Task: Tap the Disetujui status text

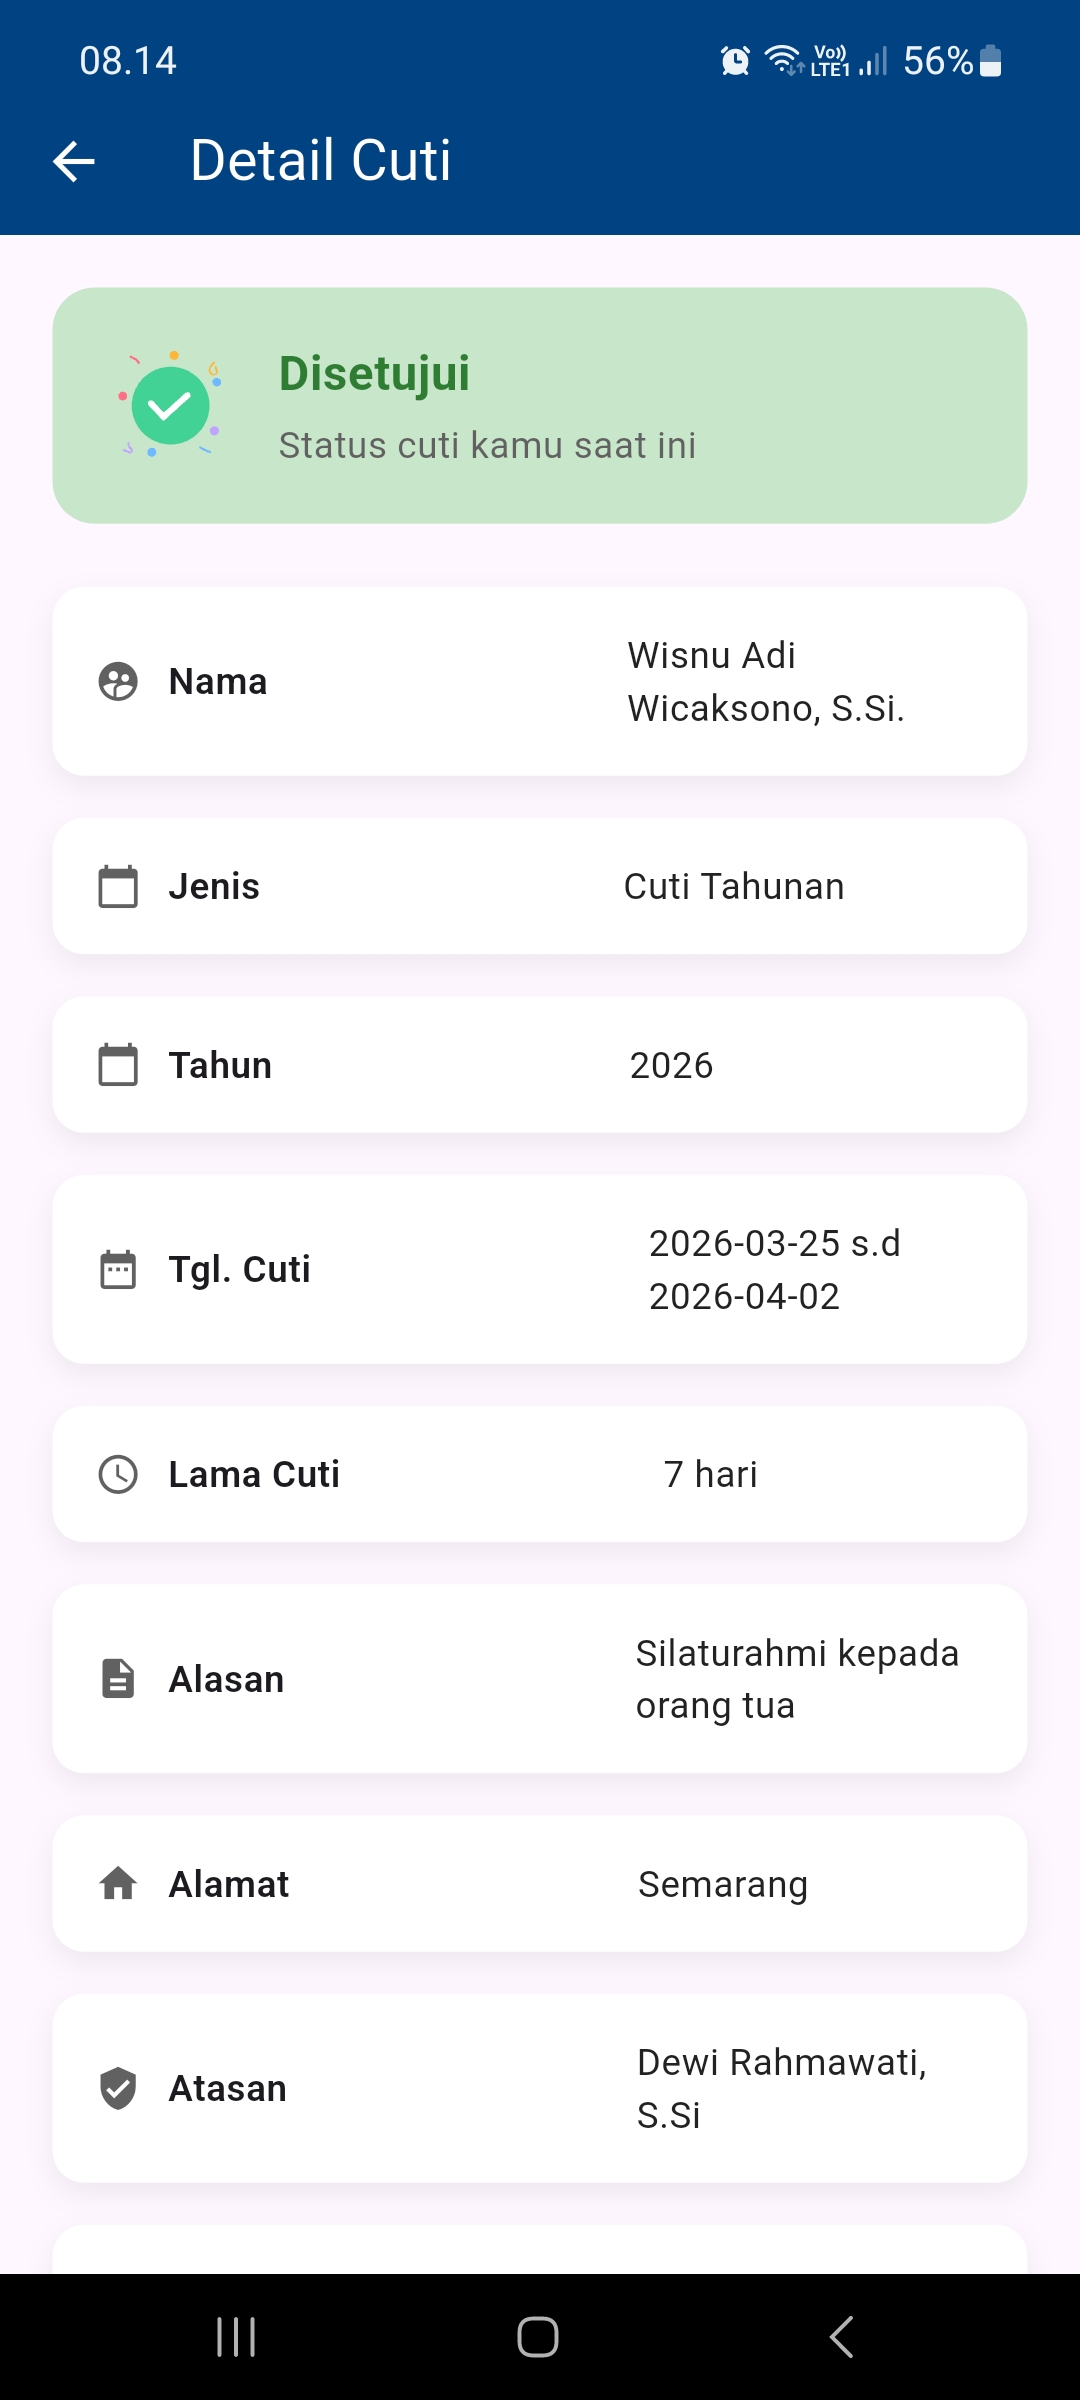Action: coord(375,374)
